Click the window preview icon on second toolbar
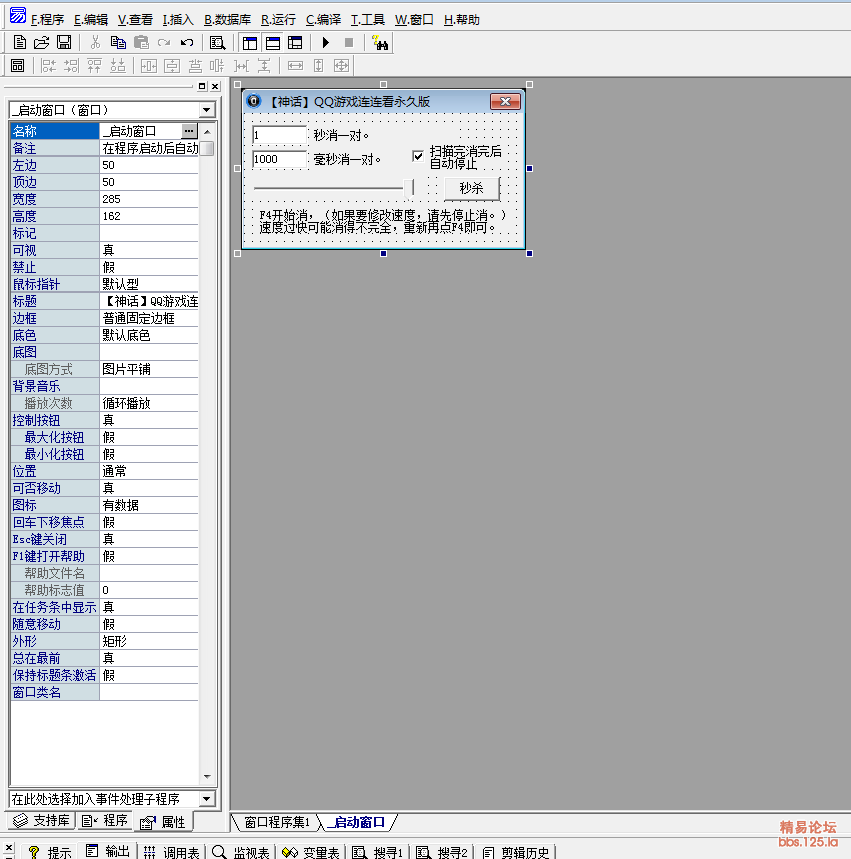The height and width of the screenshot is (859, 851). coord(18,66)
